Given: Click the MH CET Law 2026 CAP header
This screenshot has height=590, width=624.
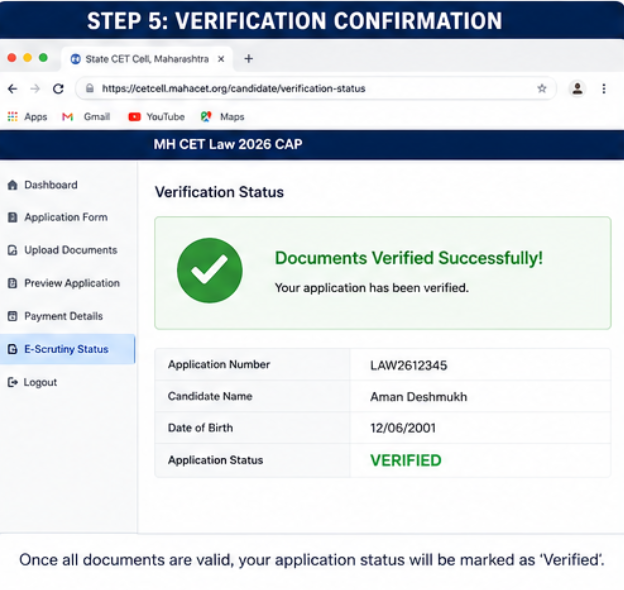Looking at the screenshot, I should (x=228, y=144).
